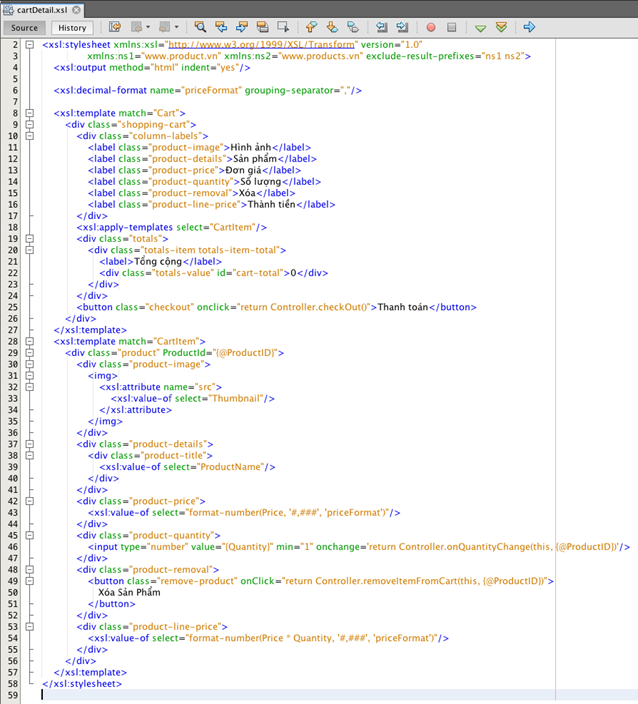
Task: Click the text "Tổng cộng" on line 21
Action: coord(158,261)
